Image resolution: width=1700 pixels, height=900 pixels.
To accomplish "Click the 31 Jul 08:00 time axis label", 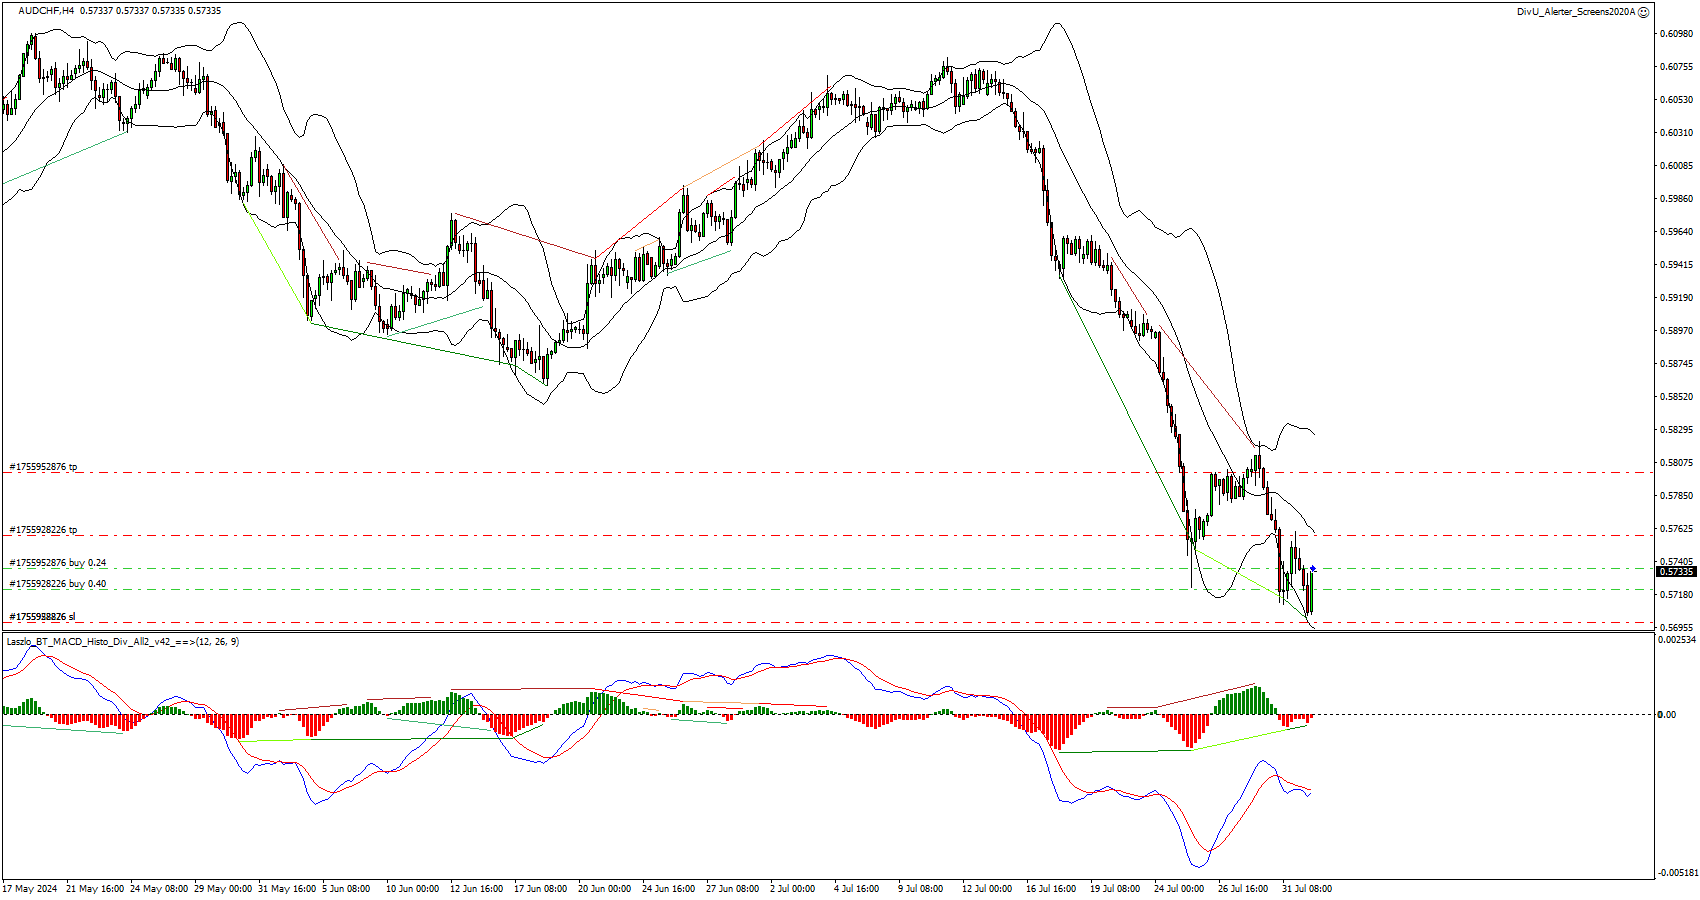I will 1306,888.
